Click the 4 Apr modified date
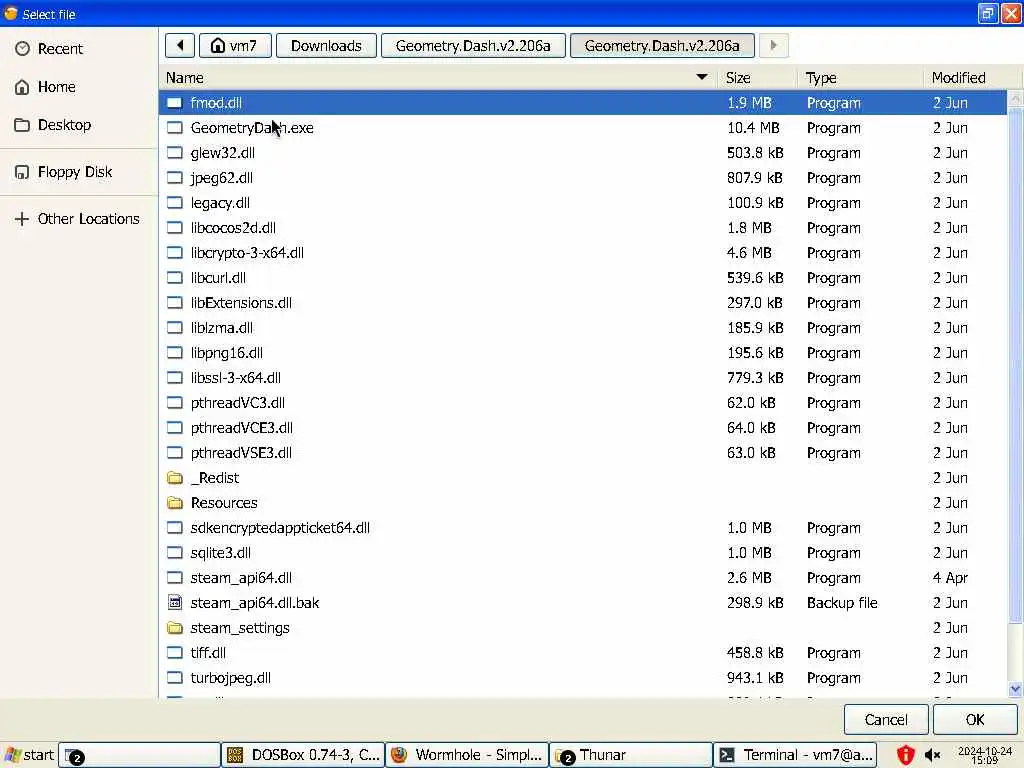1024x768 pixels. [950, 577]
